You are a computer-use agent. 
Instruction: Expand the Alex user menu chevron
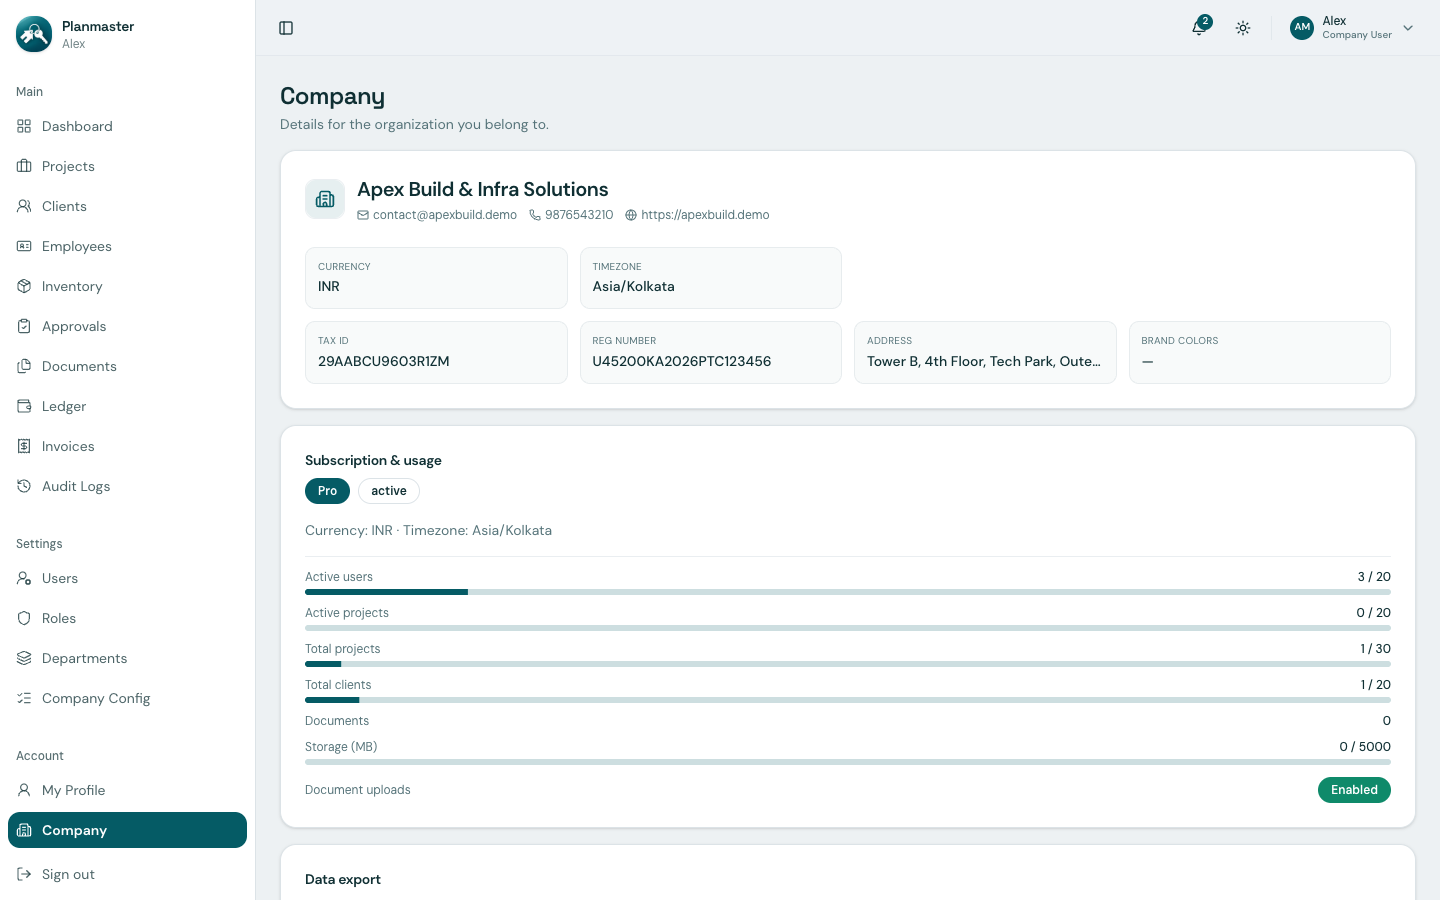point(1408,28)
